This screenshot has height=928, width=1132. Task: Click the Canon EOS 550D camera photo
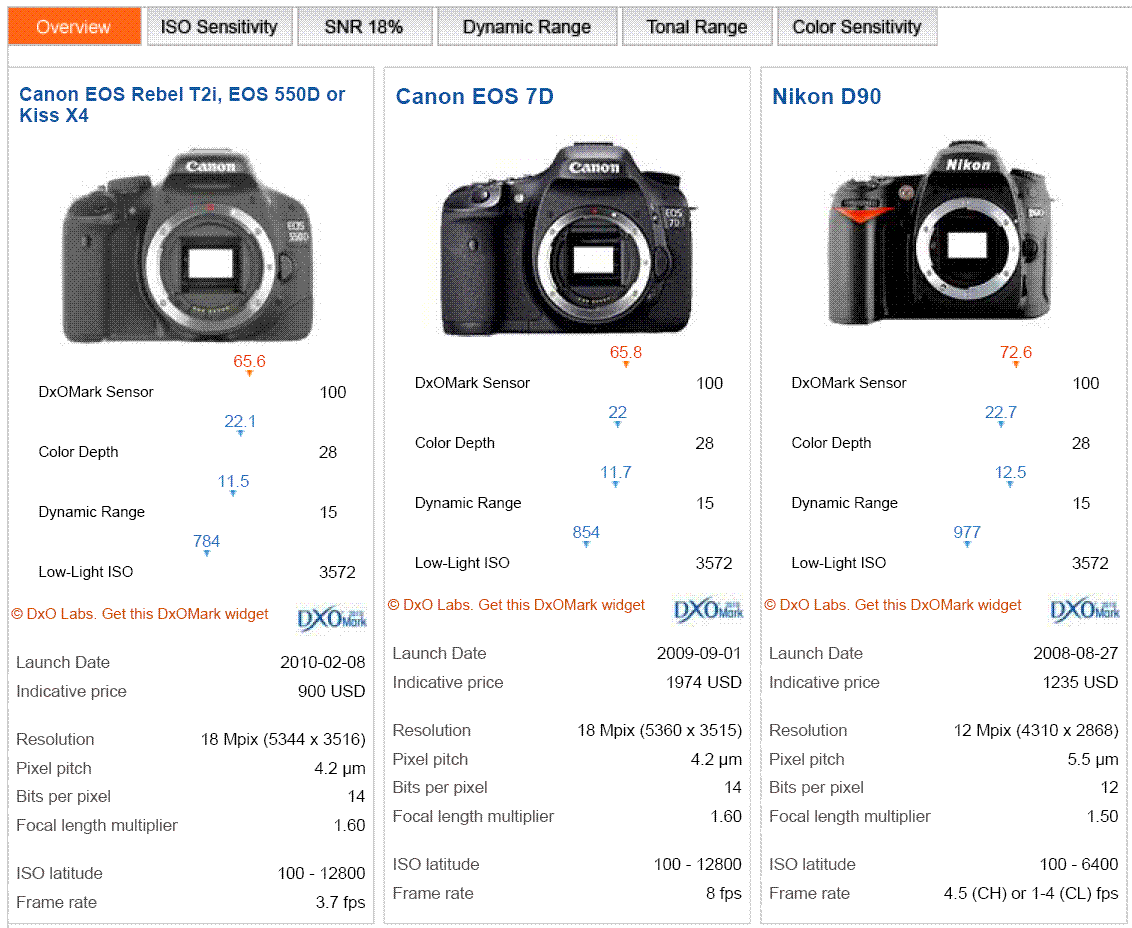click(x=188, y=246)
